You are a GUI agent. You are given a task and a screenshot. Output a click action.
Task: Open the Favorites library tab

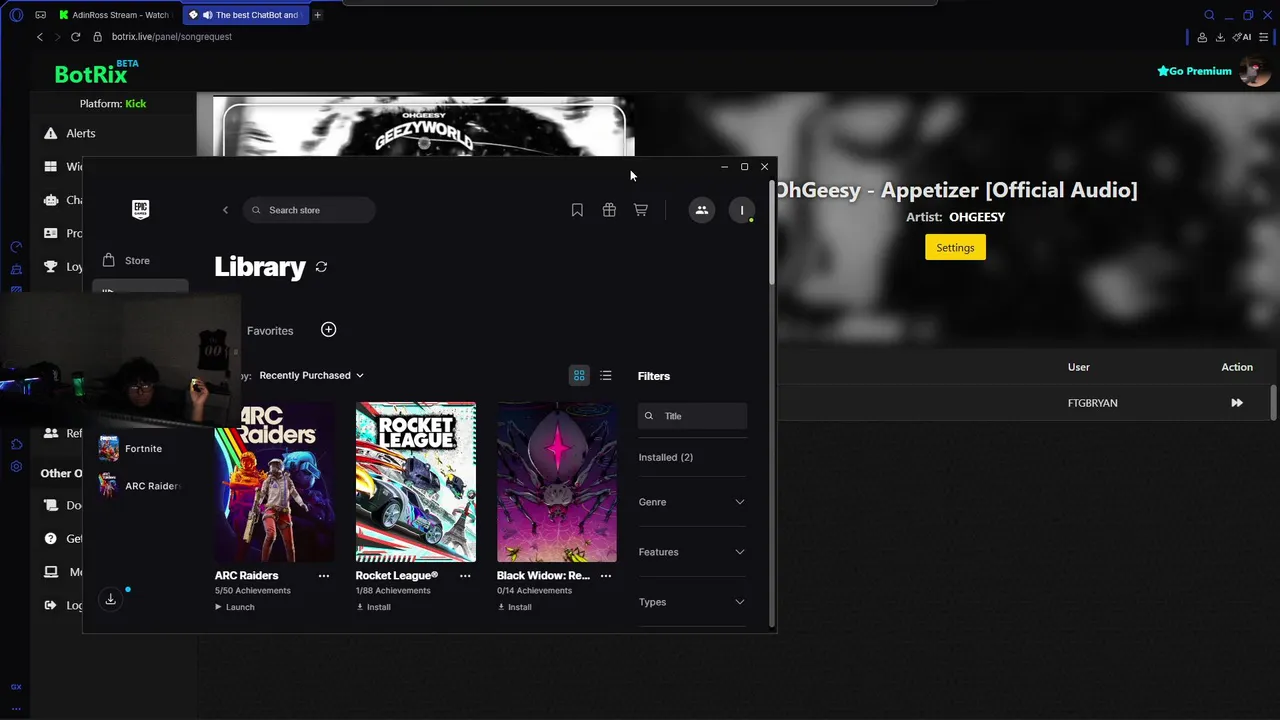(270, 331)
